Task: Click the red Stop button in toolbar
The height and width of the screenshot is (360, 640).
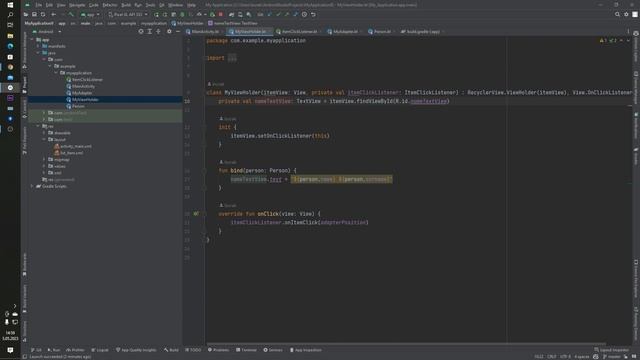Action: pos(221,14)
